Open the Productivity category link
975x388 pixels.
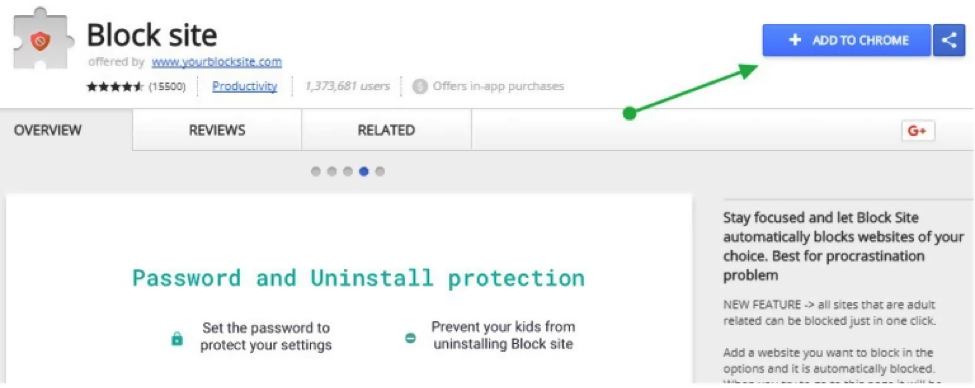244,86
